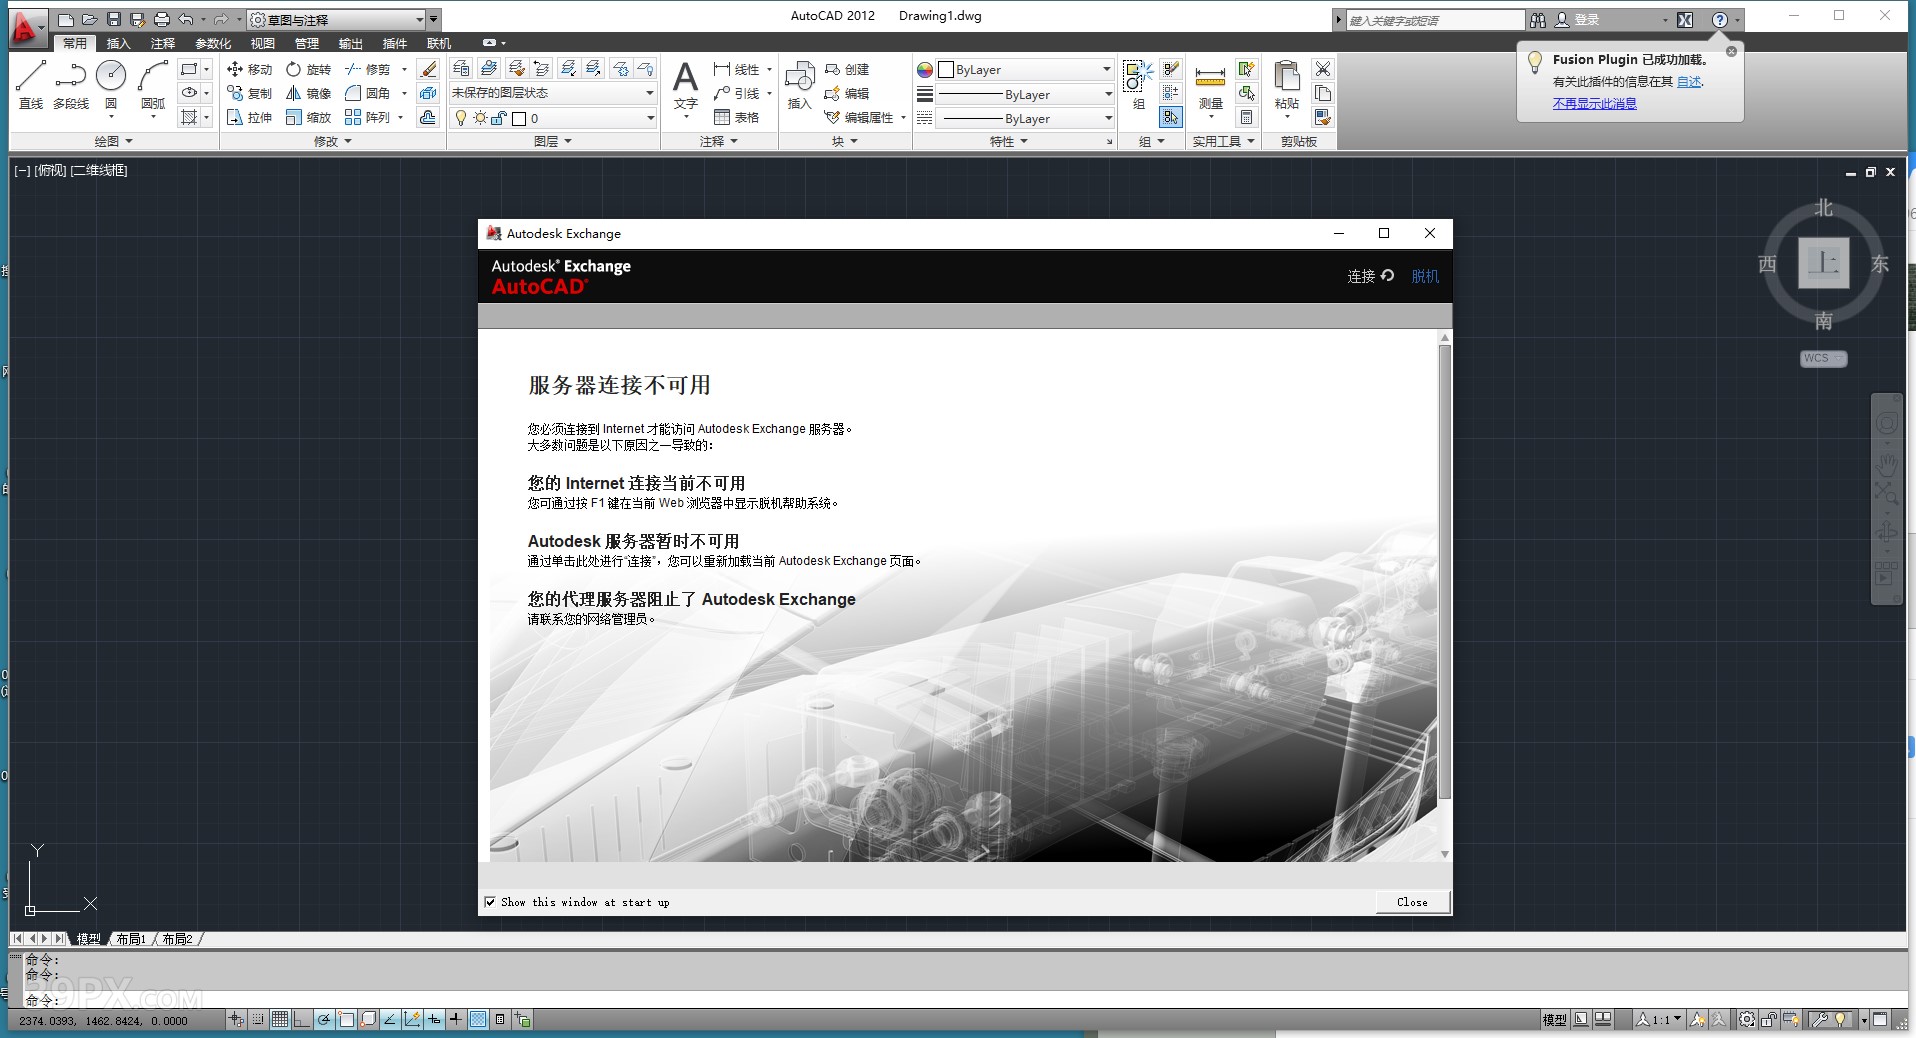The width and height of the screenshot is (1916, 1038).
Task: Click the ByLayer color swatch
Action: 946,69
